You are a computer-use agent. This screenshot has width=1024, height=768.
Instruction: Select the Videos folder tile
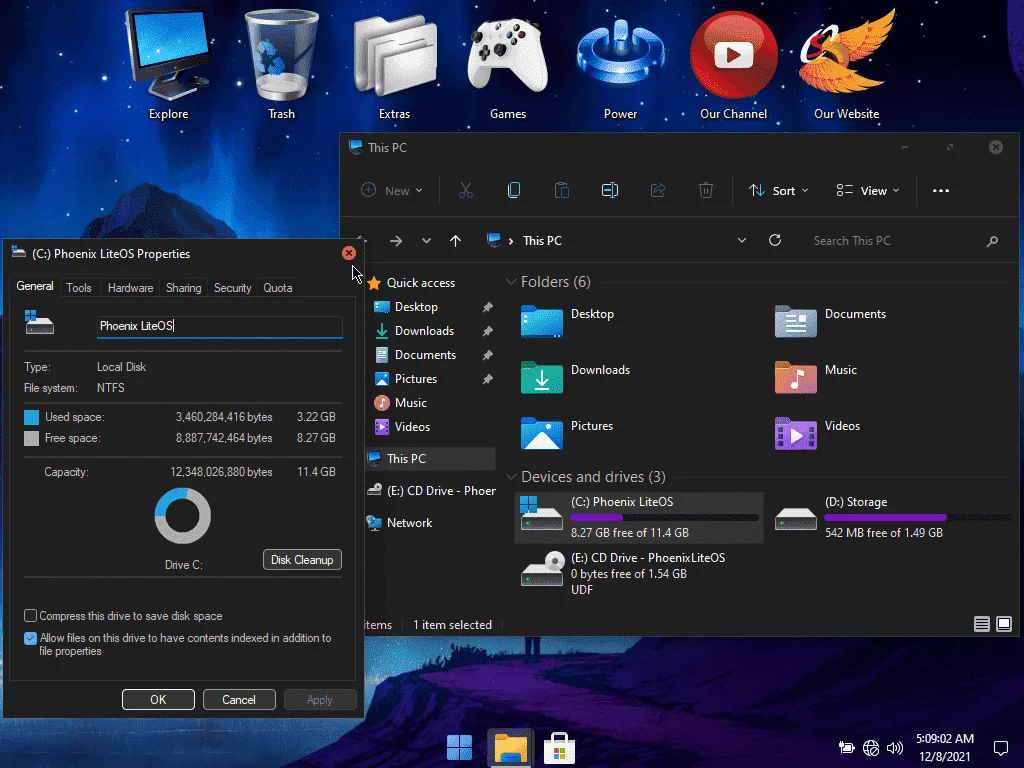(817, 433)
